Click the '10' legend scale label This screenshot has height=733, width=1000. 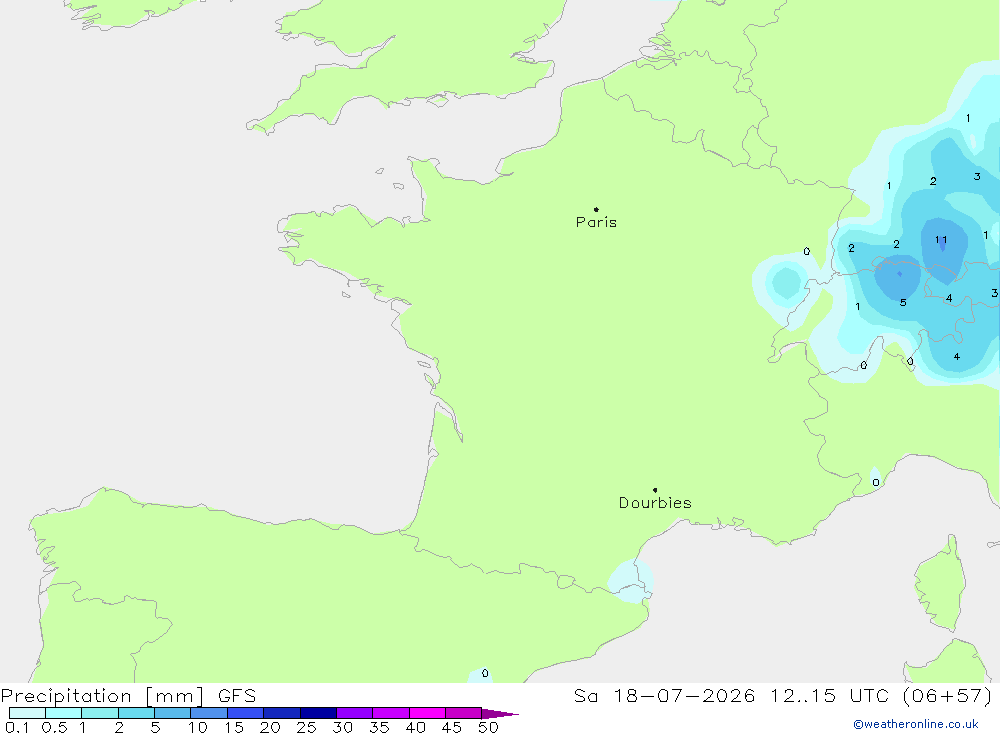point(198,727)
